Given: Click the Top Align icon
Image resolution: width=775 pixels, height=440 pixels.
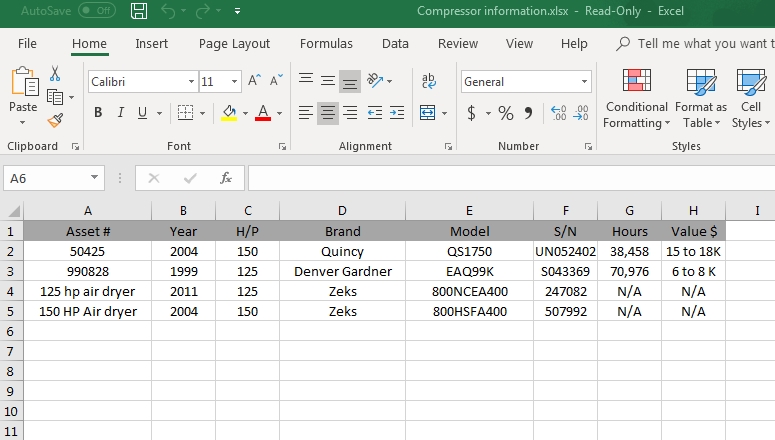Looking at the screenshot, I should point(306,80).
